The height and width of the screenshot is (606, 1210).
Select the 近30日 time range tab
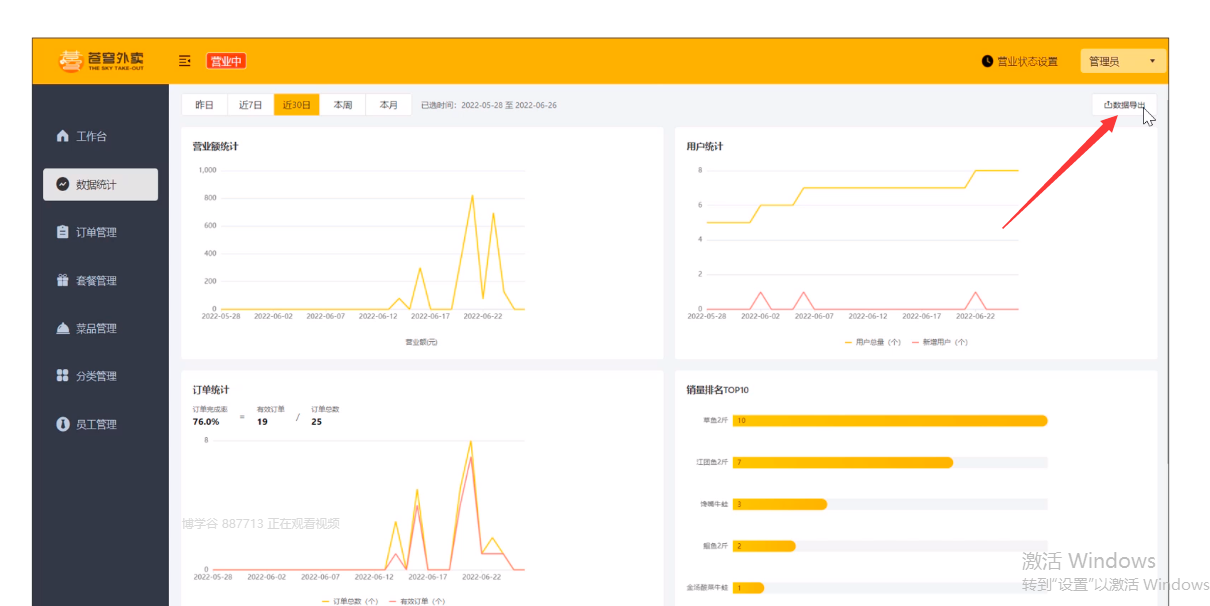297,104
